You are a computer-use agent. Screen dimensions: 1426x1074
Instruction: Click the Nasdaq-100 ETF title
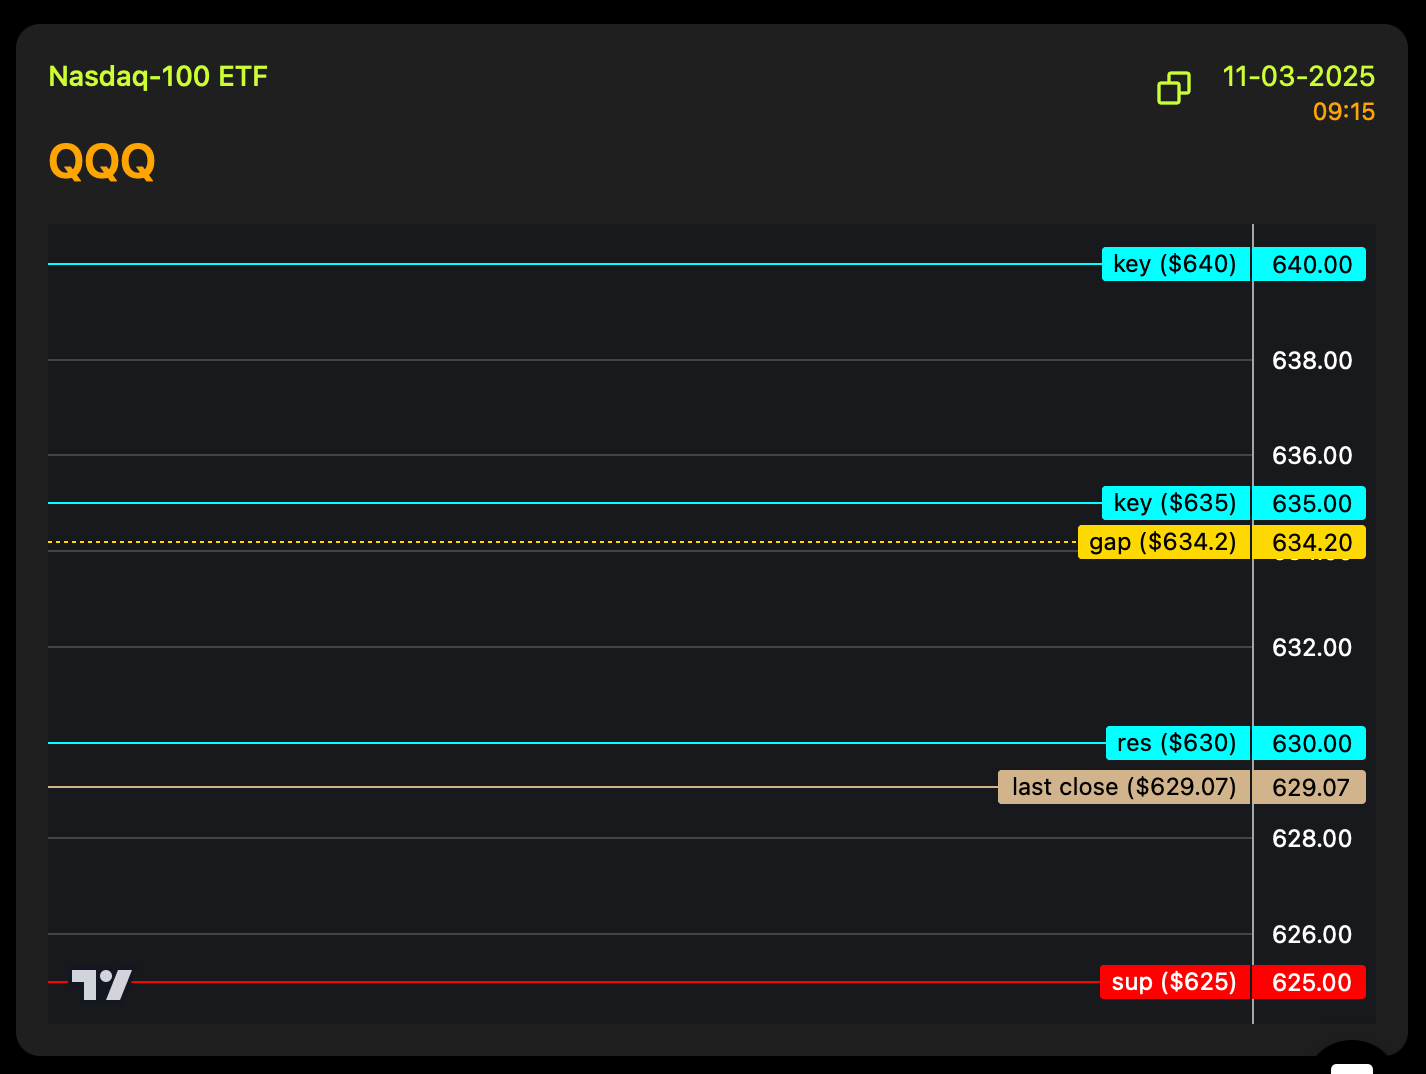click(x=158, y=77)
